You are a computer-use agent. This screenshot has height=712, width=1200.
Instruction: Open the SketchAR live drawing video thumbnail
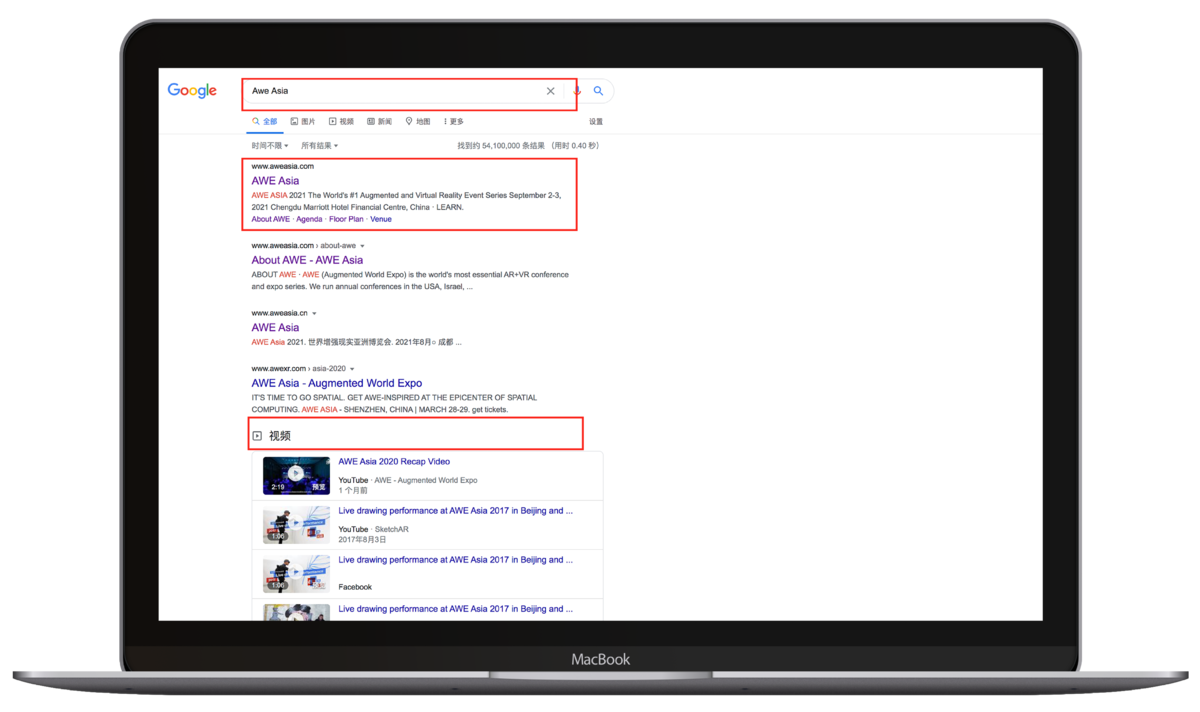pos(296,525)
